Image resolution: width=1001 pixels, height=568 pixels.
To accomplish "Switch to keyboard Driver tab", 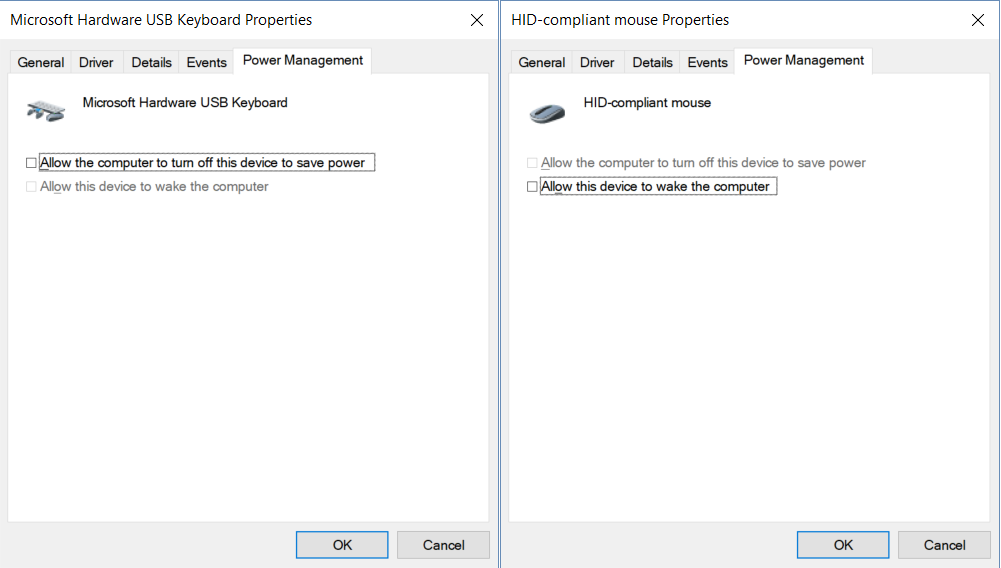I will (96, 63).
